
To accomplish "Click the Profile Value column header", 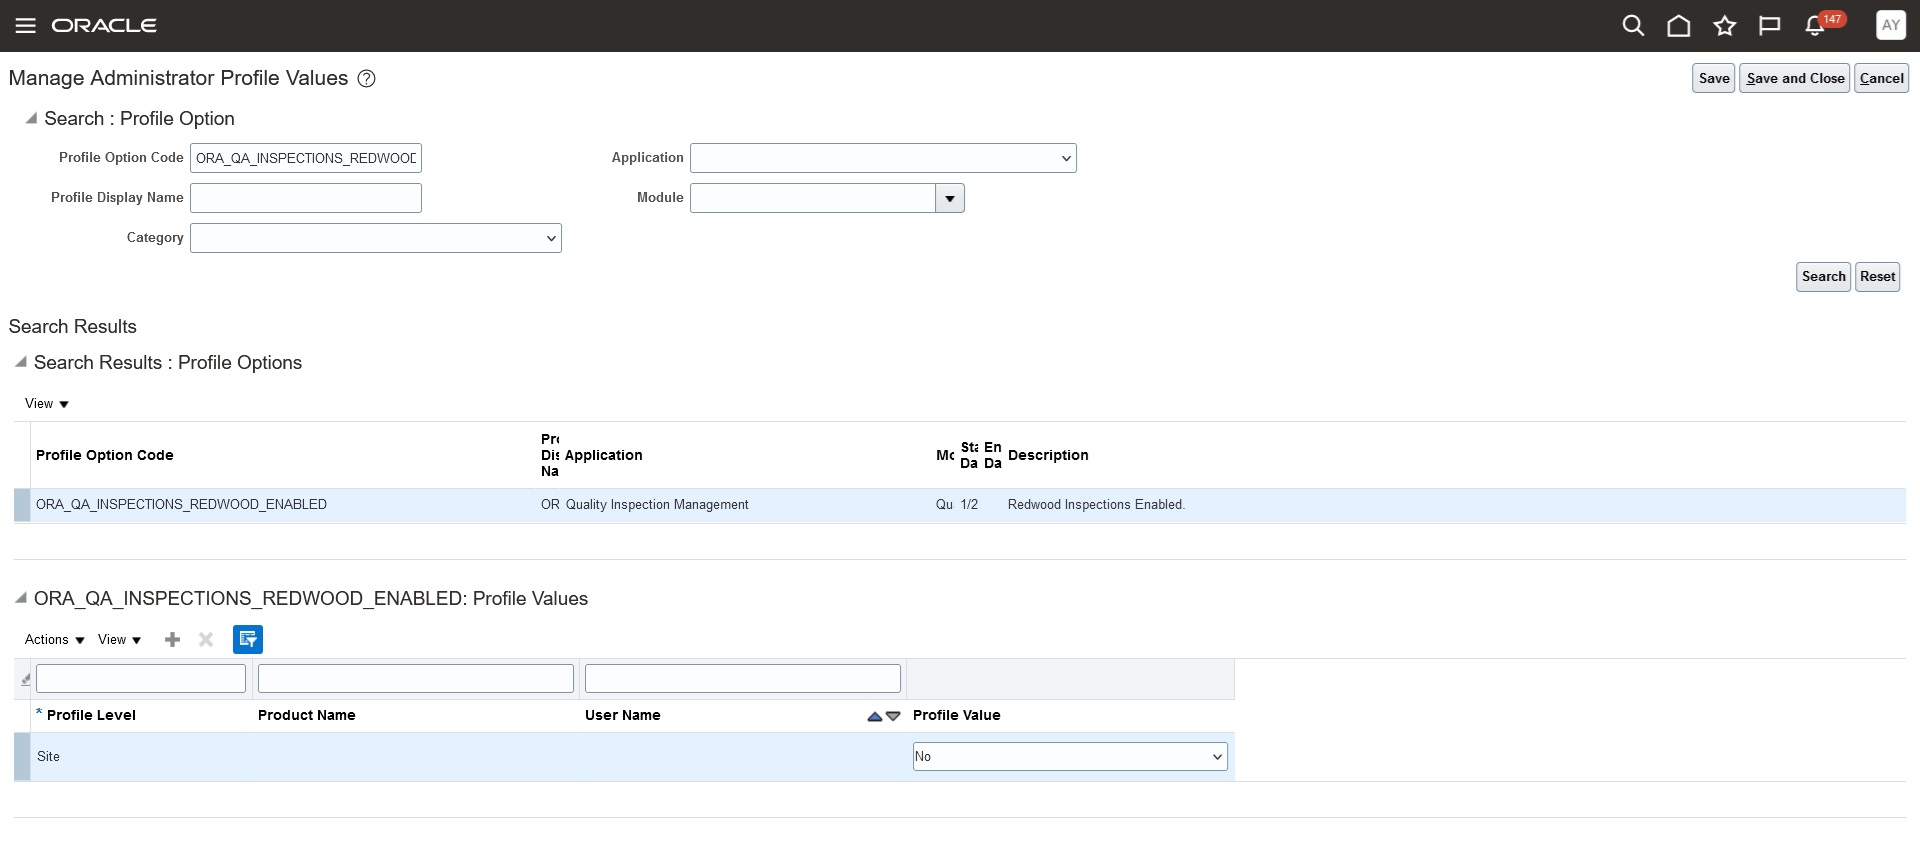I will [x=957, y=715].
